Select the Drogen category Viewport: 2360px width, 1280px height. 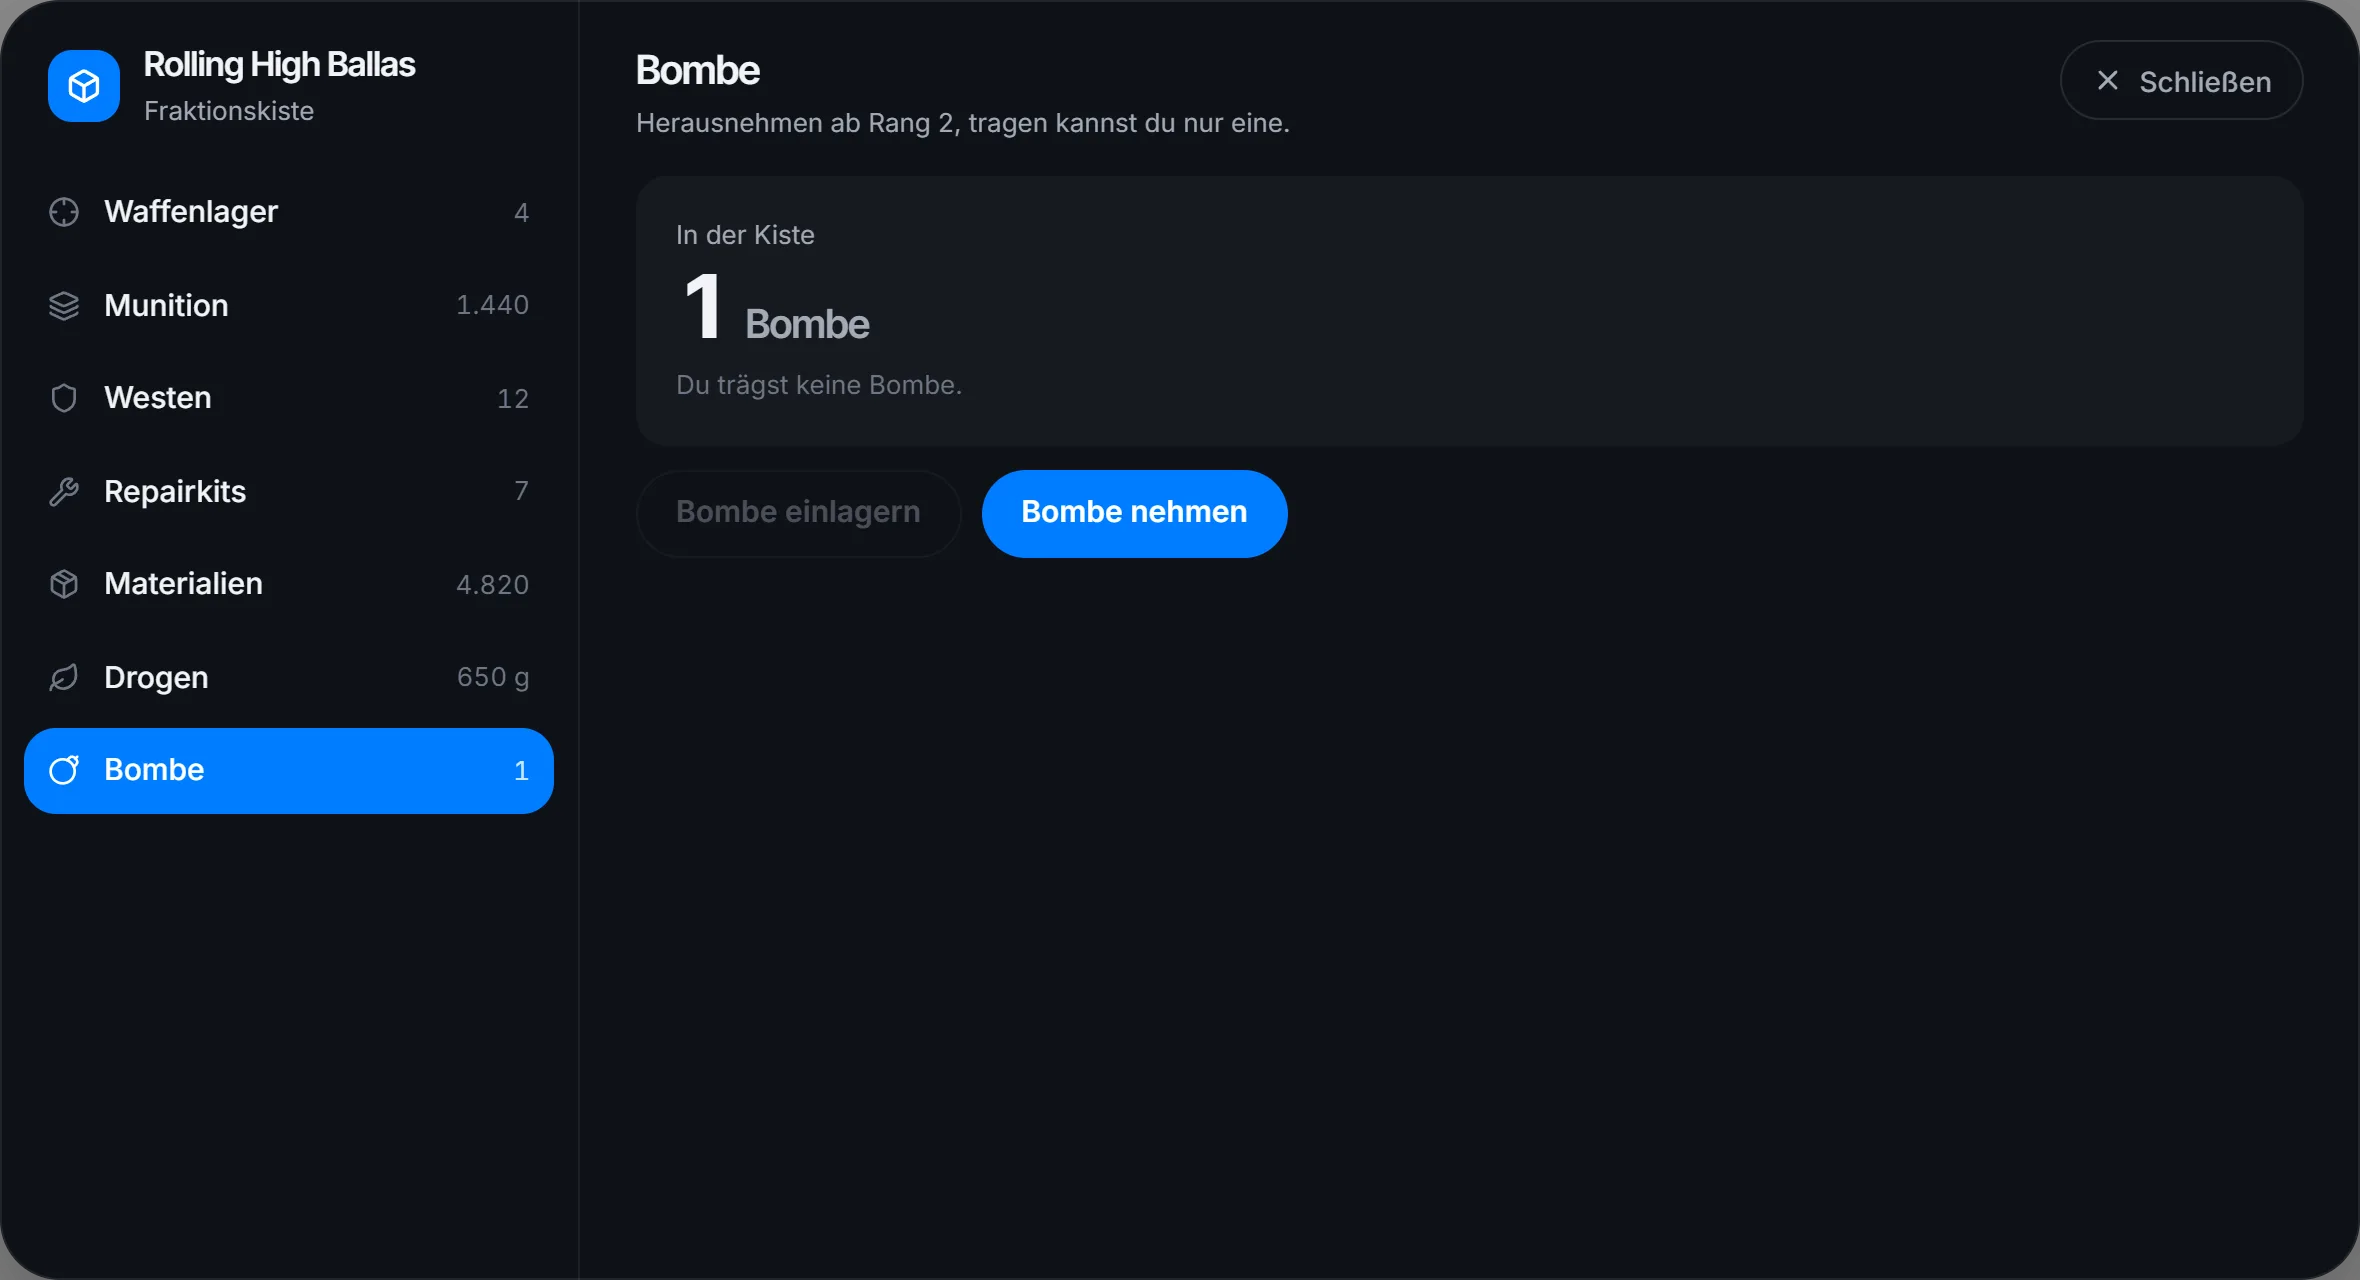[289, 677]
